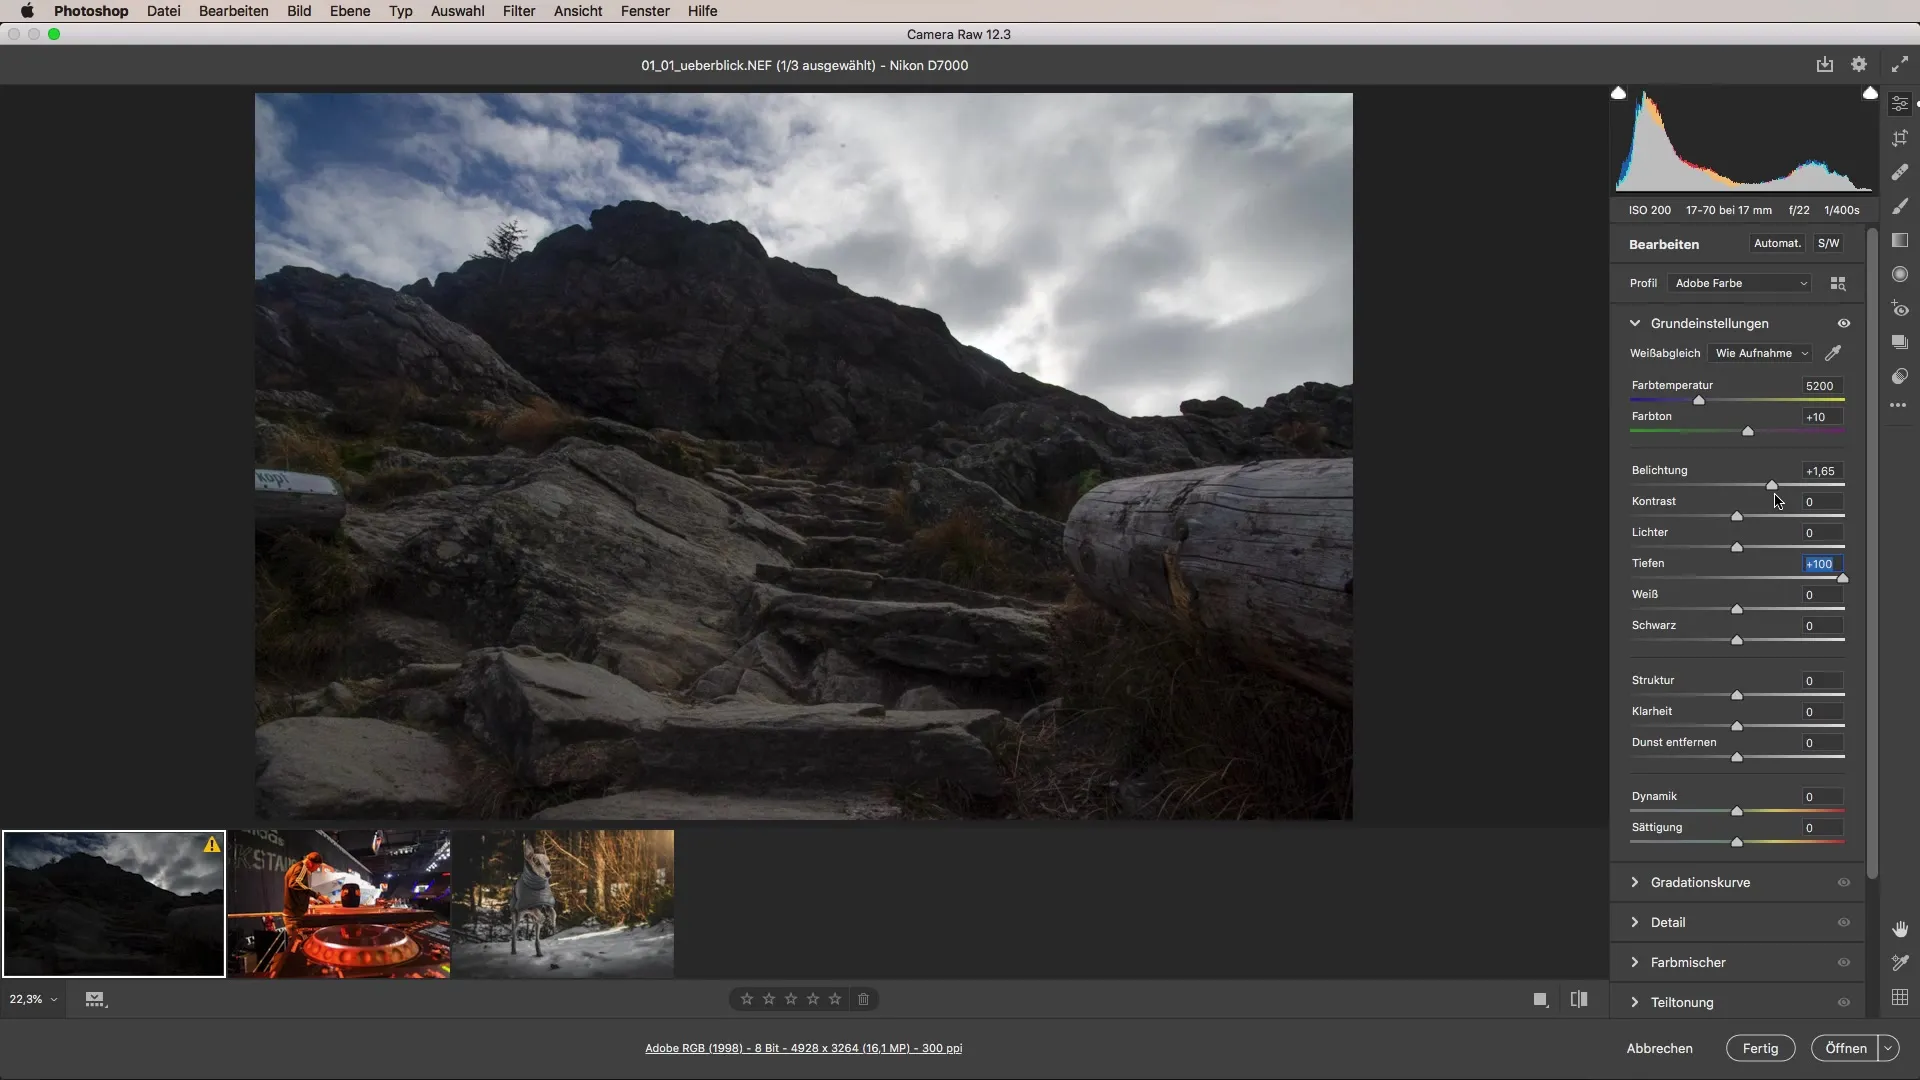Select the Crop and rotate tool
Viewport: 1920px width, 1080px height.
pos(1900,138)
